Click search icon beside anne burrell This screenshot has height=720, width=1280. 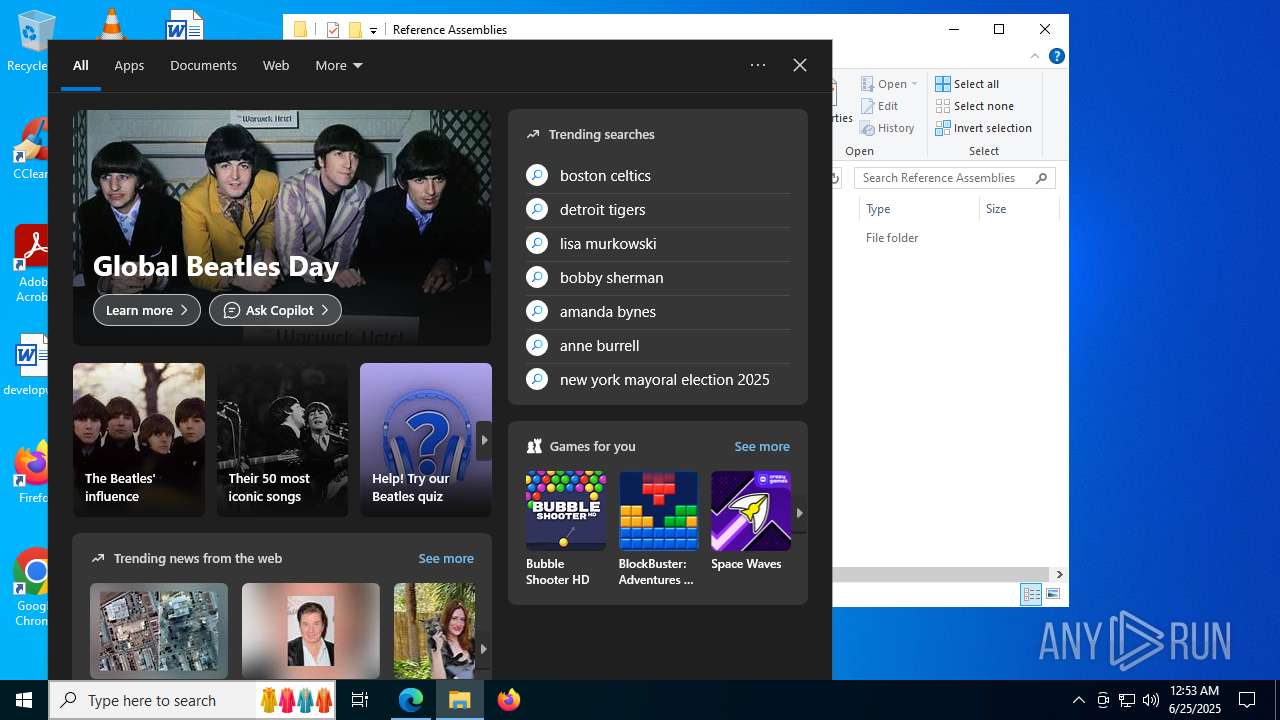(x=537, y=345)
